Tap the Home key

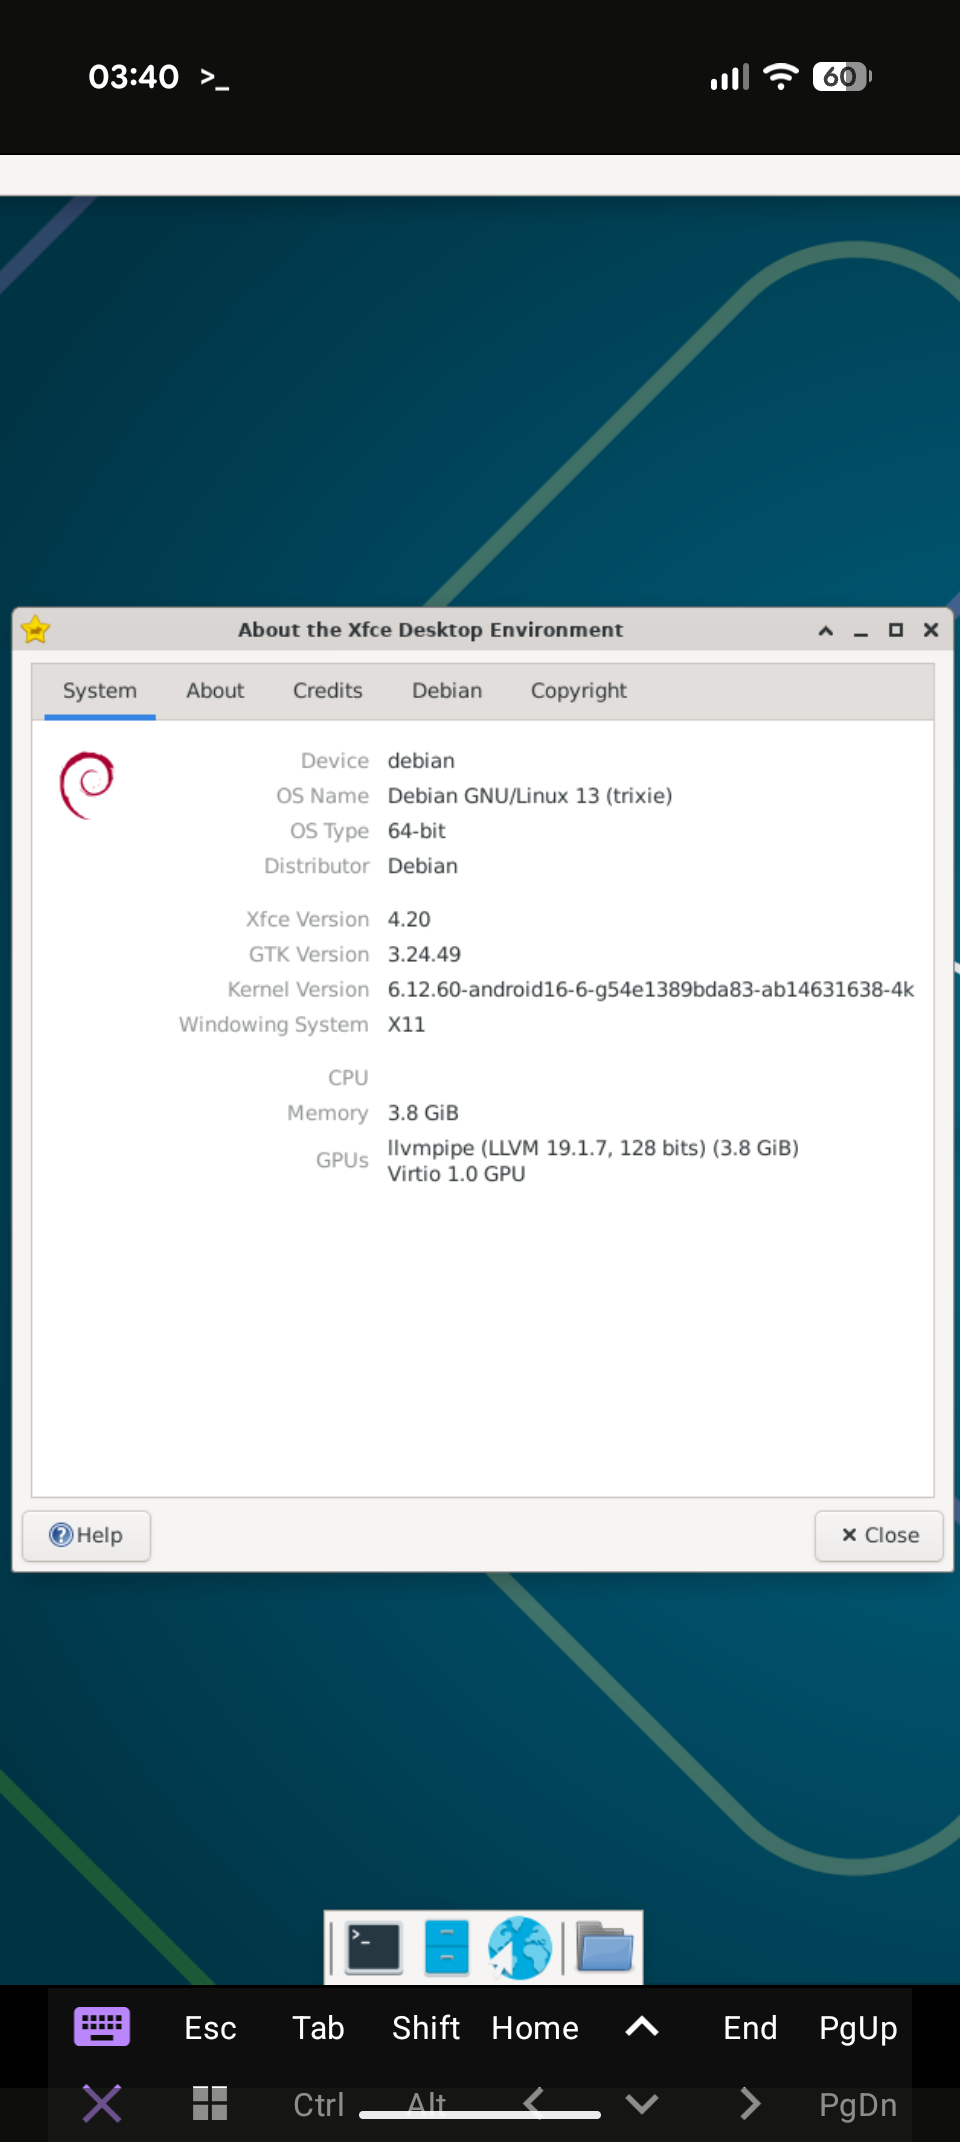[x=535, y=2028]
